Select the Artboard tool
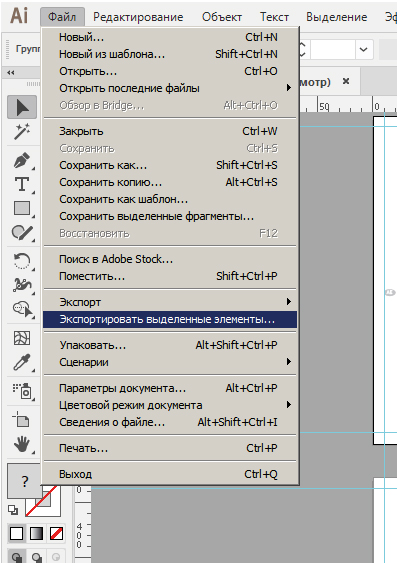The width and height of the screenshot is (397, 563). [x=22, y=419]
